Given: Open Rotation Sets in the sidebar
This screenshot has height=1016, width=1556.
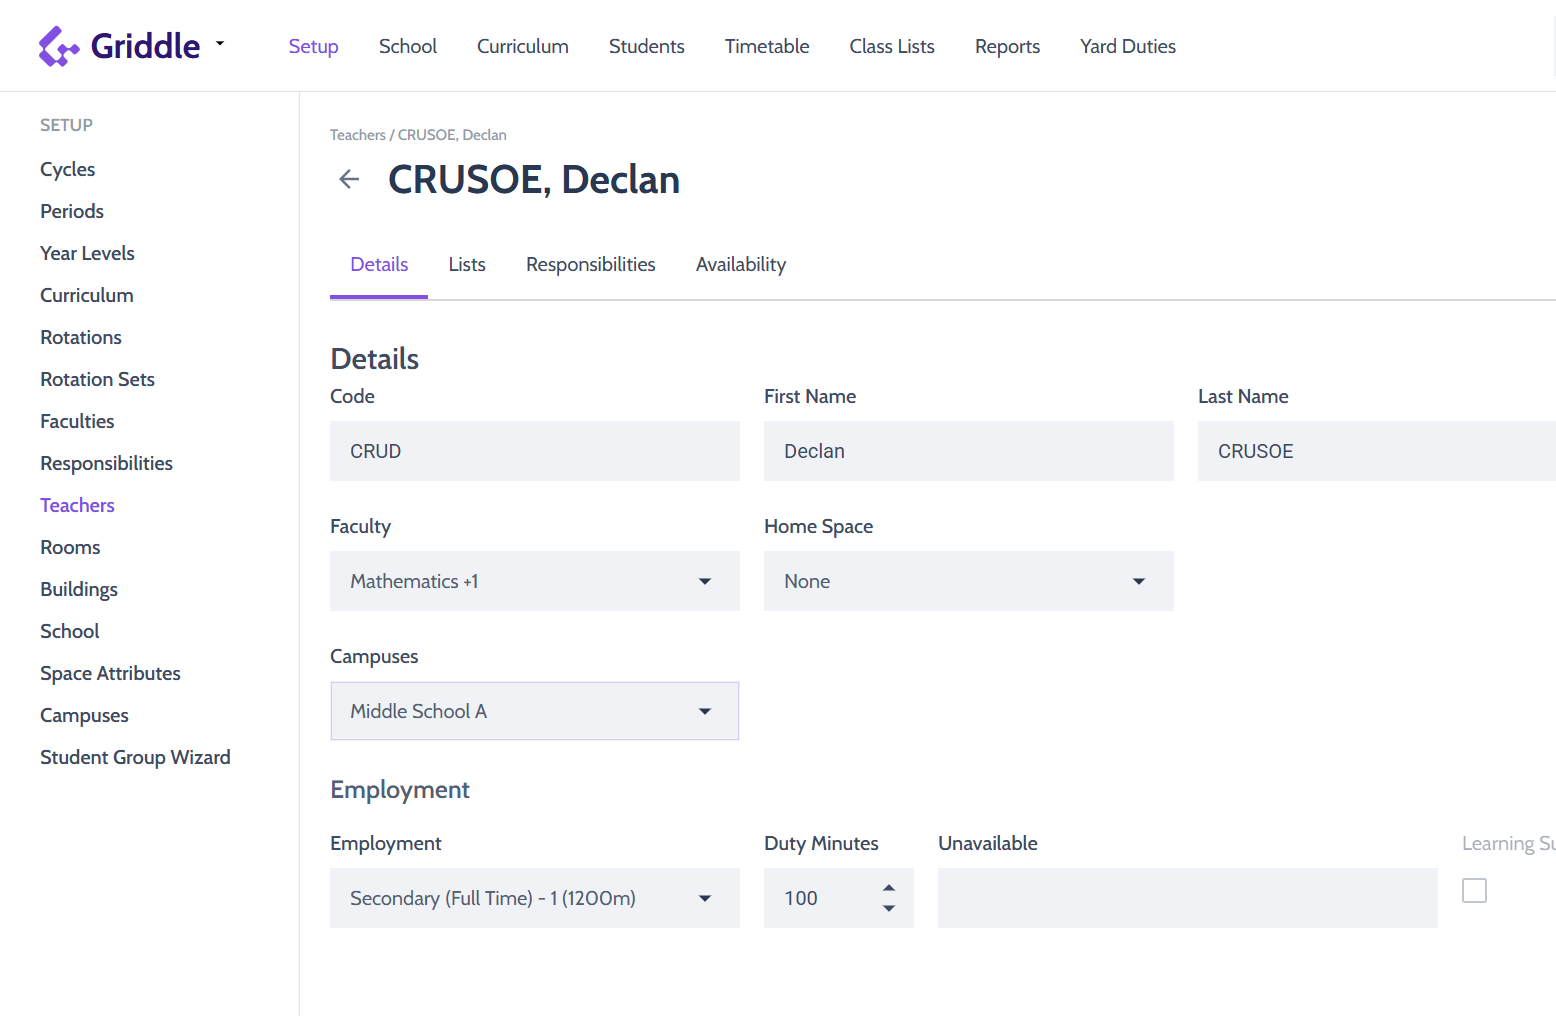Looking at the screenshot, I should [x=98, y=379].
